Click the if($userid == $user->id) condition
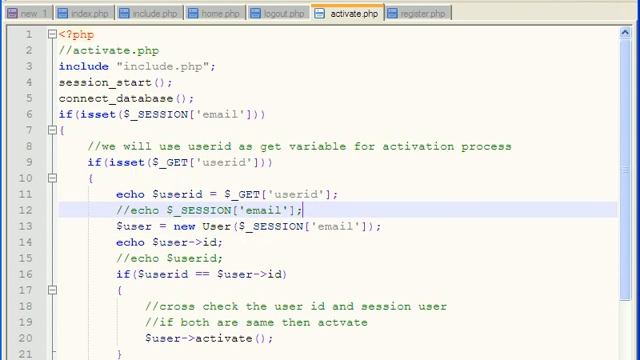This screenshot has width=640, height=360. point(202,274)
